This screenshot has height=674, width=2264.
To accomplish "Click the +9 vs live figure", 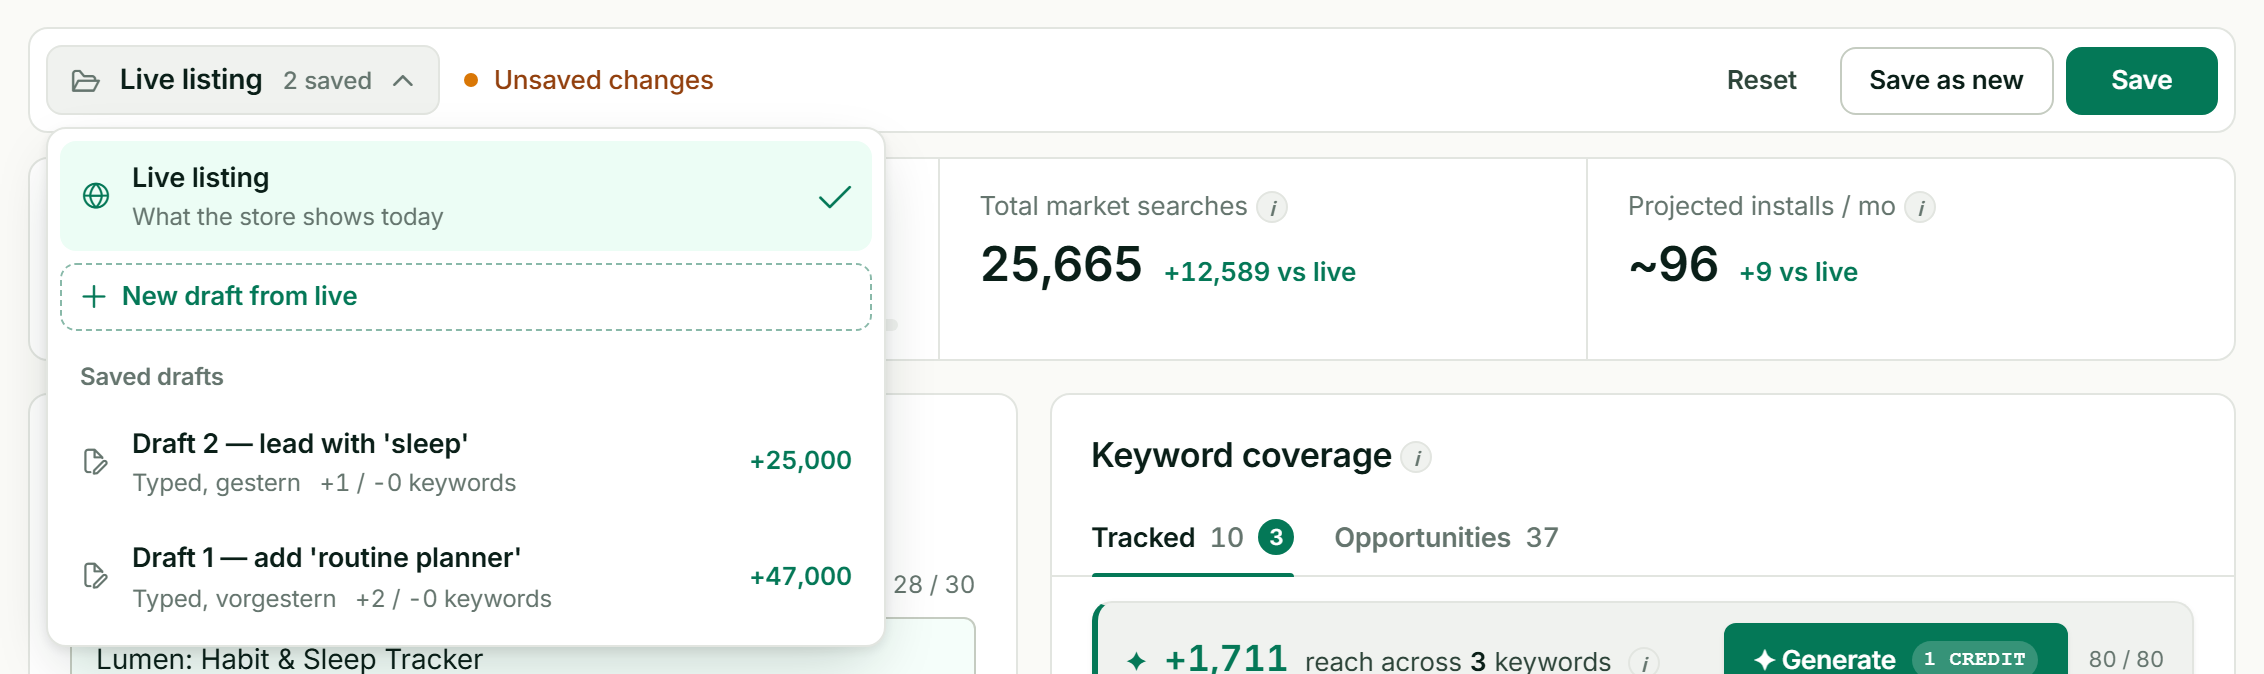I will coord(1799,272).
